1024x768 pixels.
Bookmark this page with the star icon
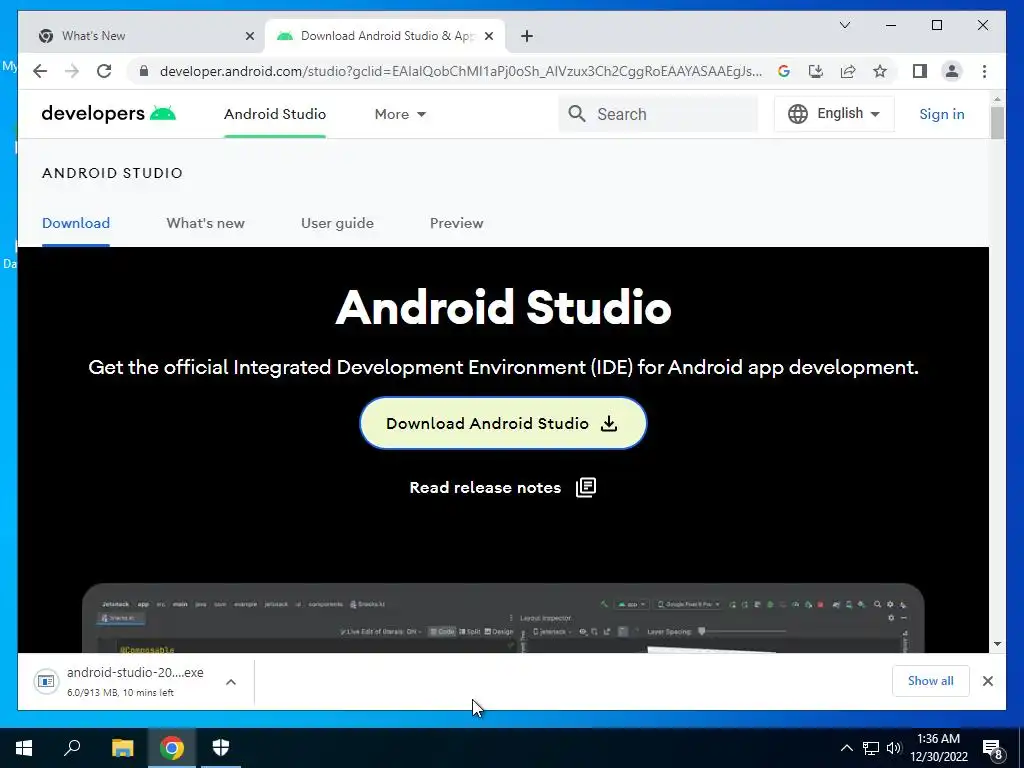point(880,71)
